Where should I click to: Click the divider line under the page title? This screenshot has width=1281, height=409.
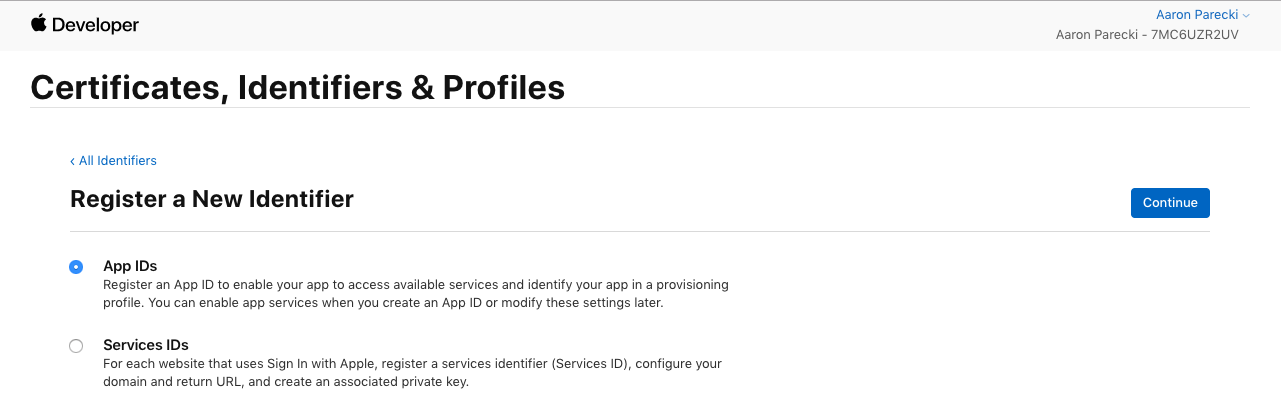click(640, 107)
